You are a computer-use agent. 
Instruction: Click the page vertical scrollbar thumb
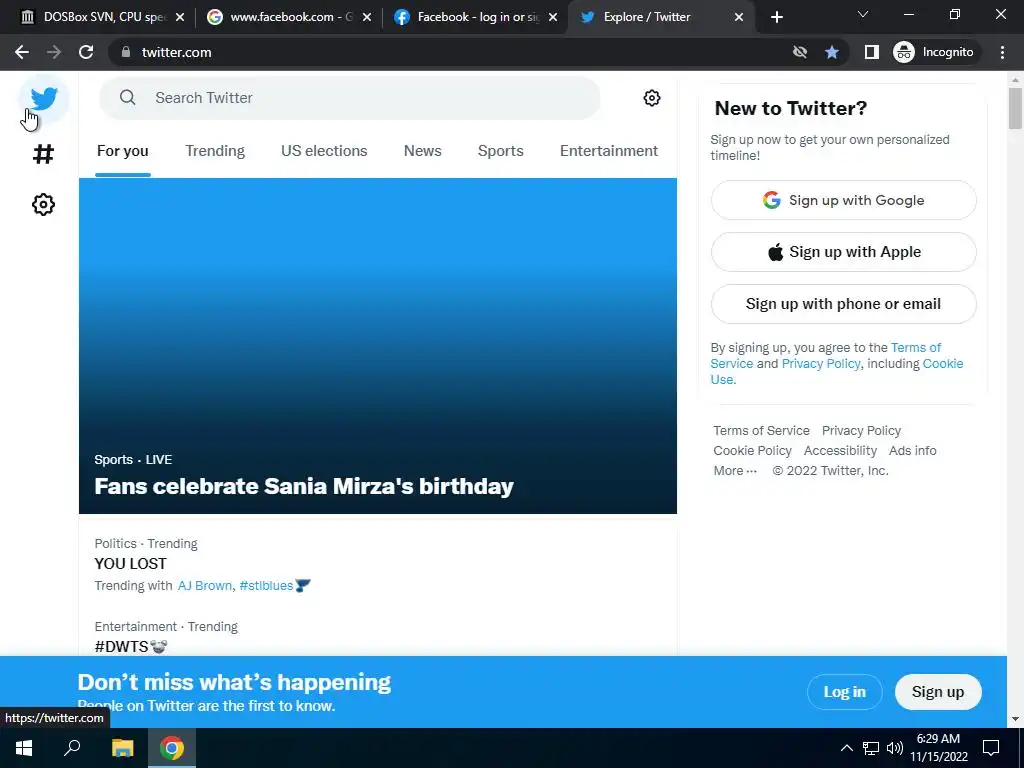tap(1015, 108)
